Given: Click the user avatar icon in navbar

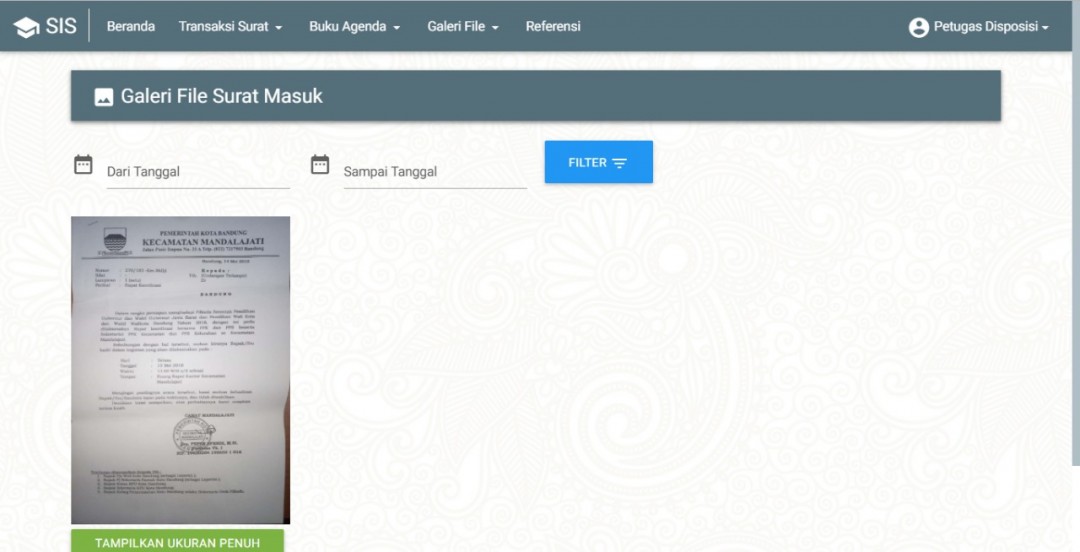Looking at the screenshot, I should (919, 28).
